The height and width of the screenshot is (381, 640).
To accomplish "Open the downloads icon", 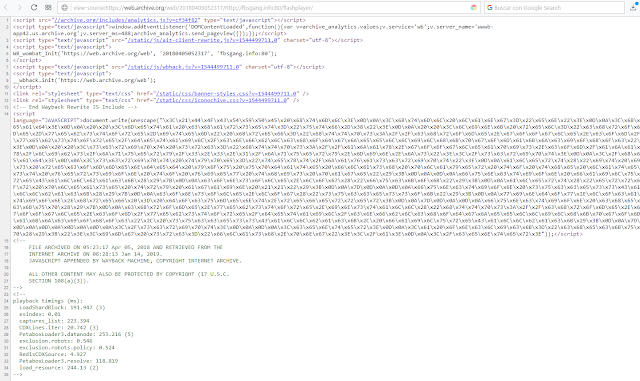I will pyautogui.click(x=634, y=7).
